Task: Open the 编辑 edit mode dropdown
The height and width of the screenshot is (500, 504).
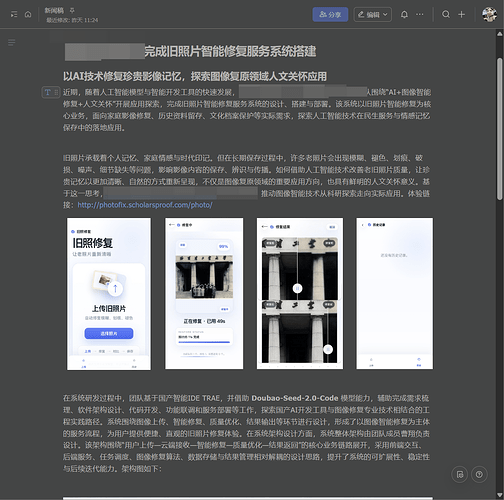Action: click(372, 14)
